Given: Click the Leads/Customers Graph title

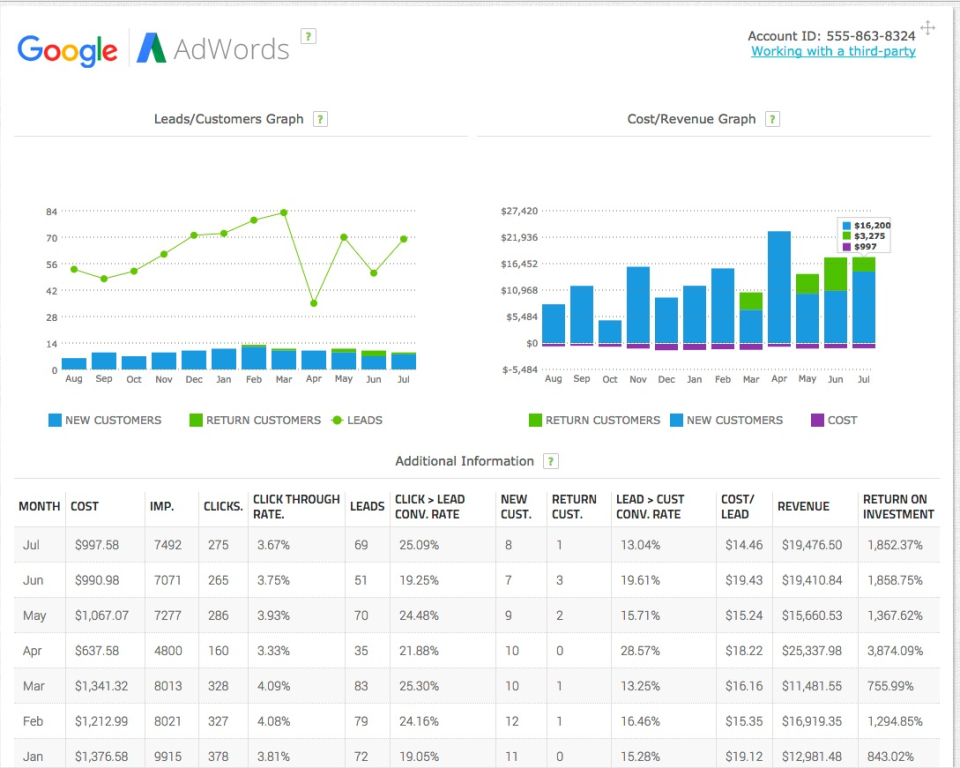Looking at the screenshot, I should tap(228, 119).
